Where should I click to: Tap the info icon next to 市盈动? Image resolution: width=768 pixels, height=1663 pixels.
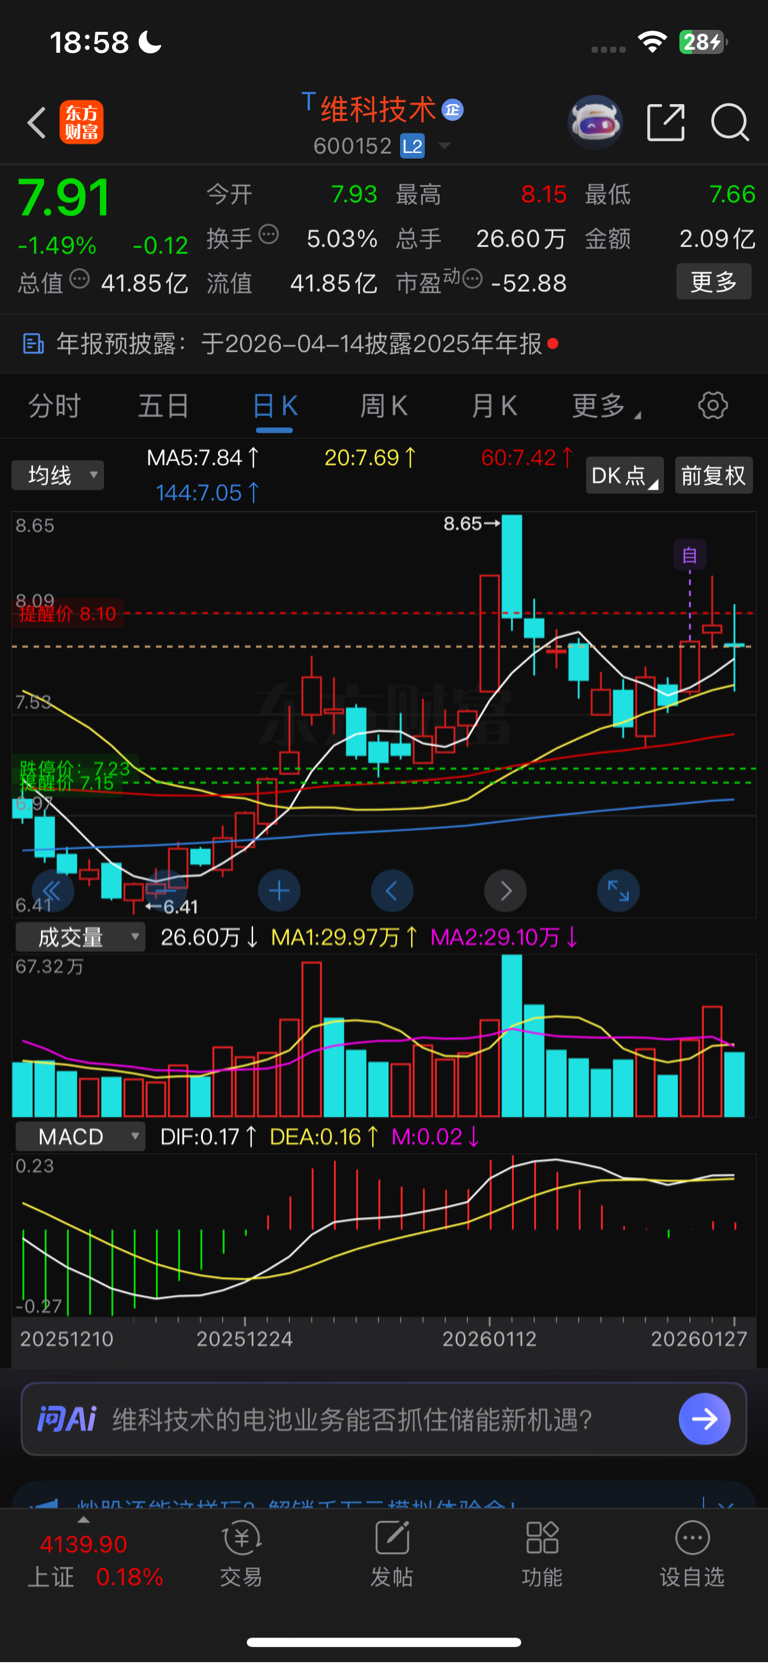[x=473, y=279]
